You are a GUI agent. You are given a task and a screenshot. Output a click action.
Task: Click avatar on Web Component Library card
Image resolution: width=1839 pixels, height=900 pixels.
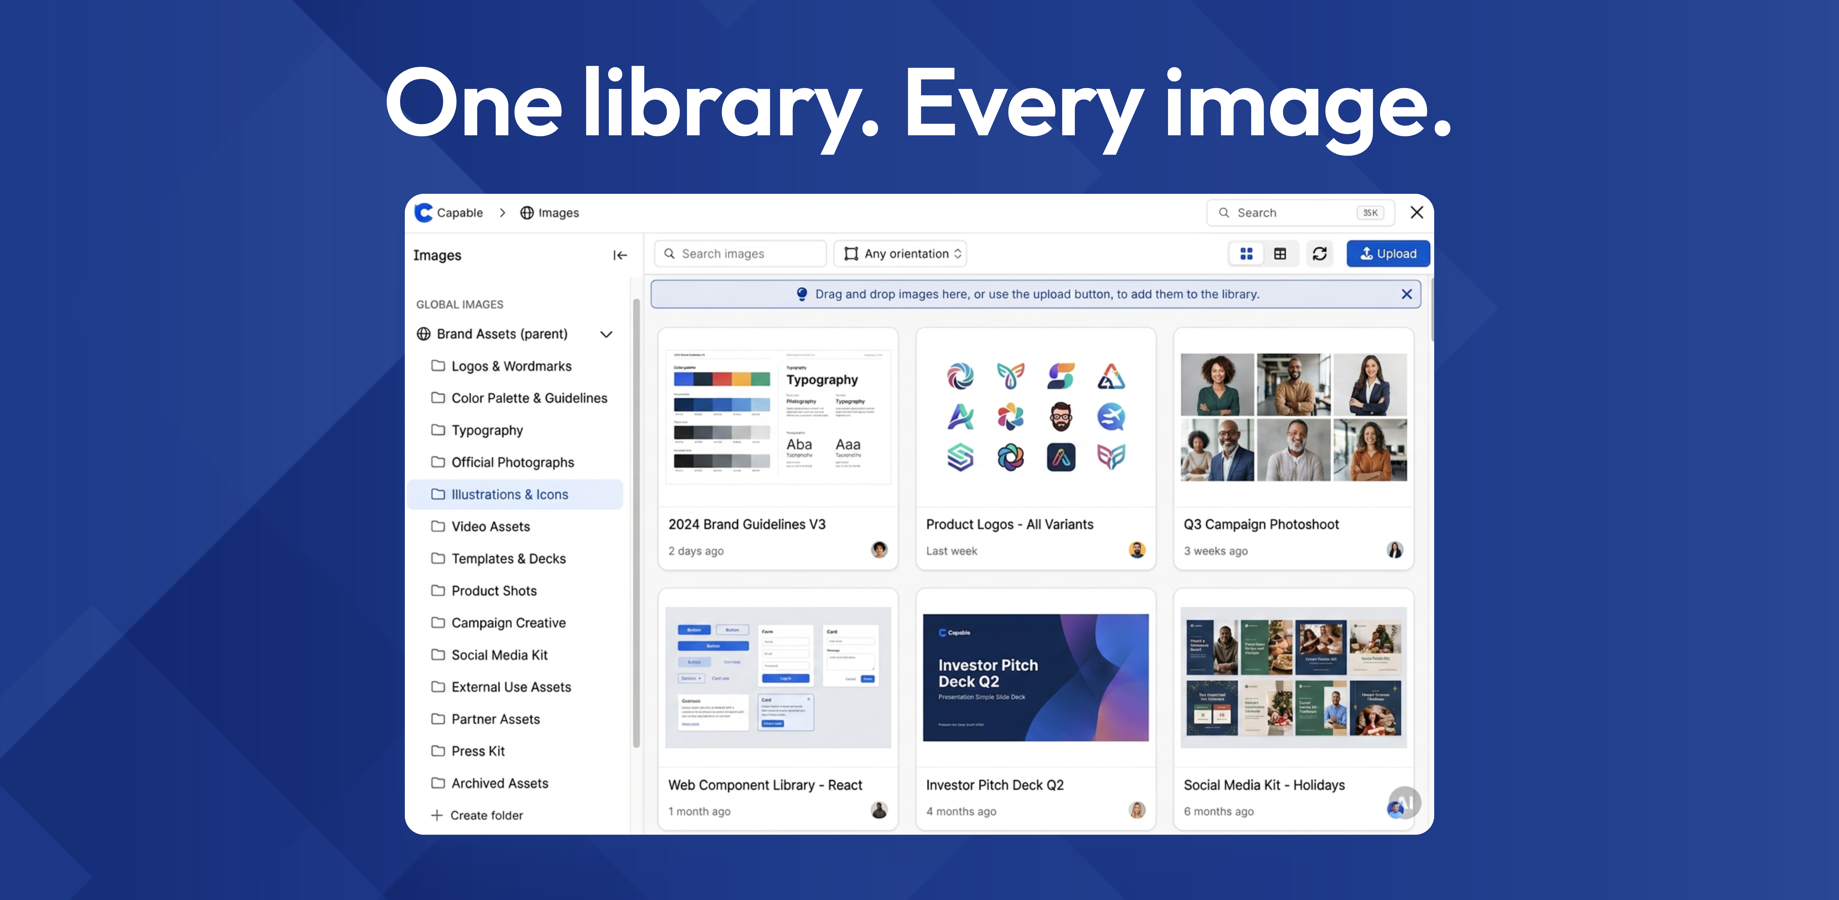[879, 810]
